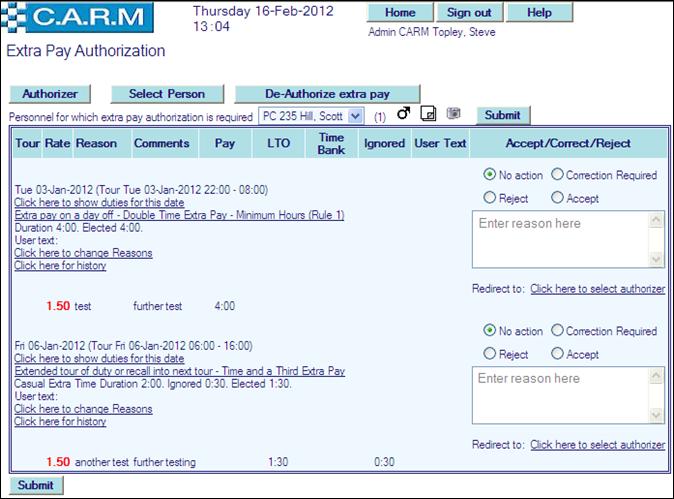Screen dimensions: 674x499
Task: Choose Accept for the 06-Jan-2012 entry
Action: coord(557,354)
